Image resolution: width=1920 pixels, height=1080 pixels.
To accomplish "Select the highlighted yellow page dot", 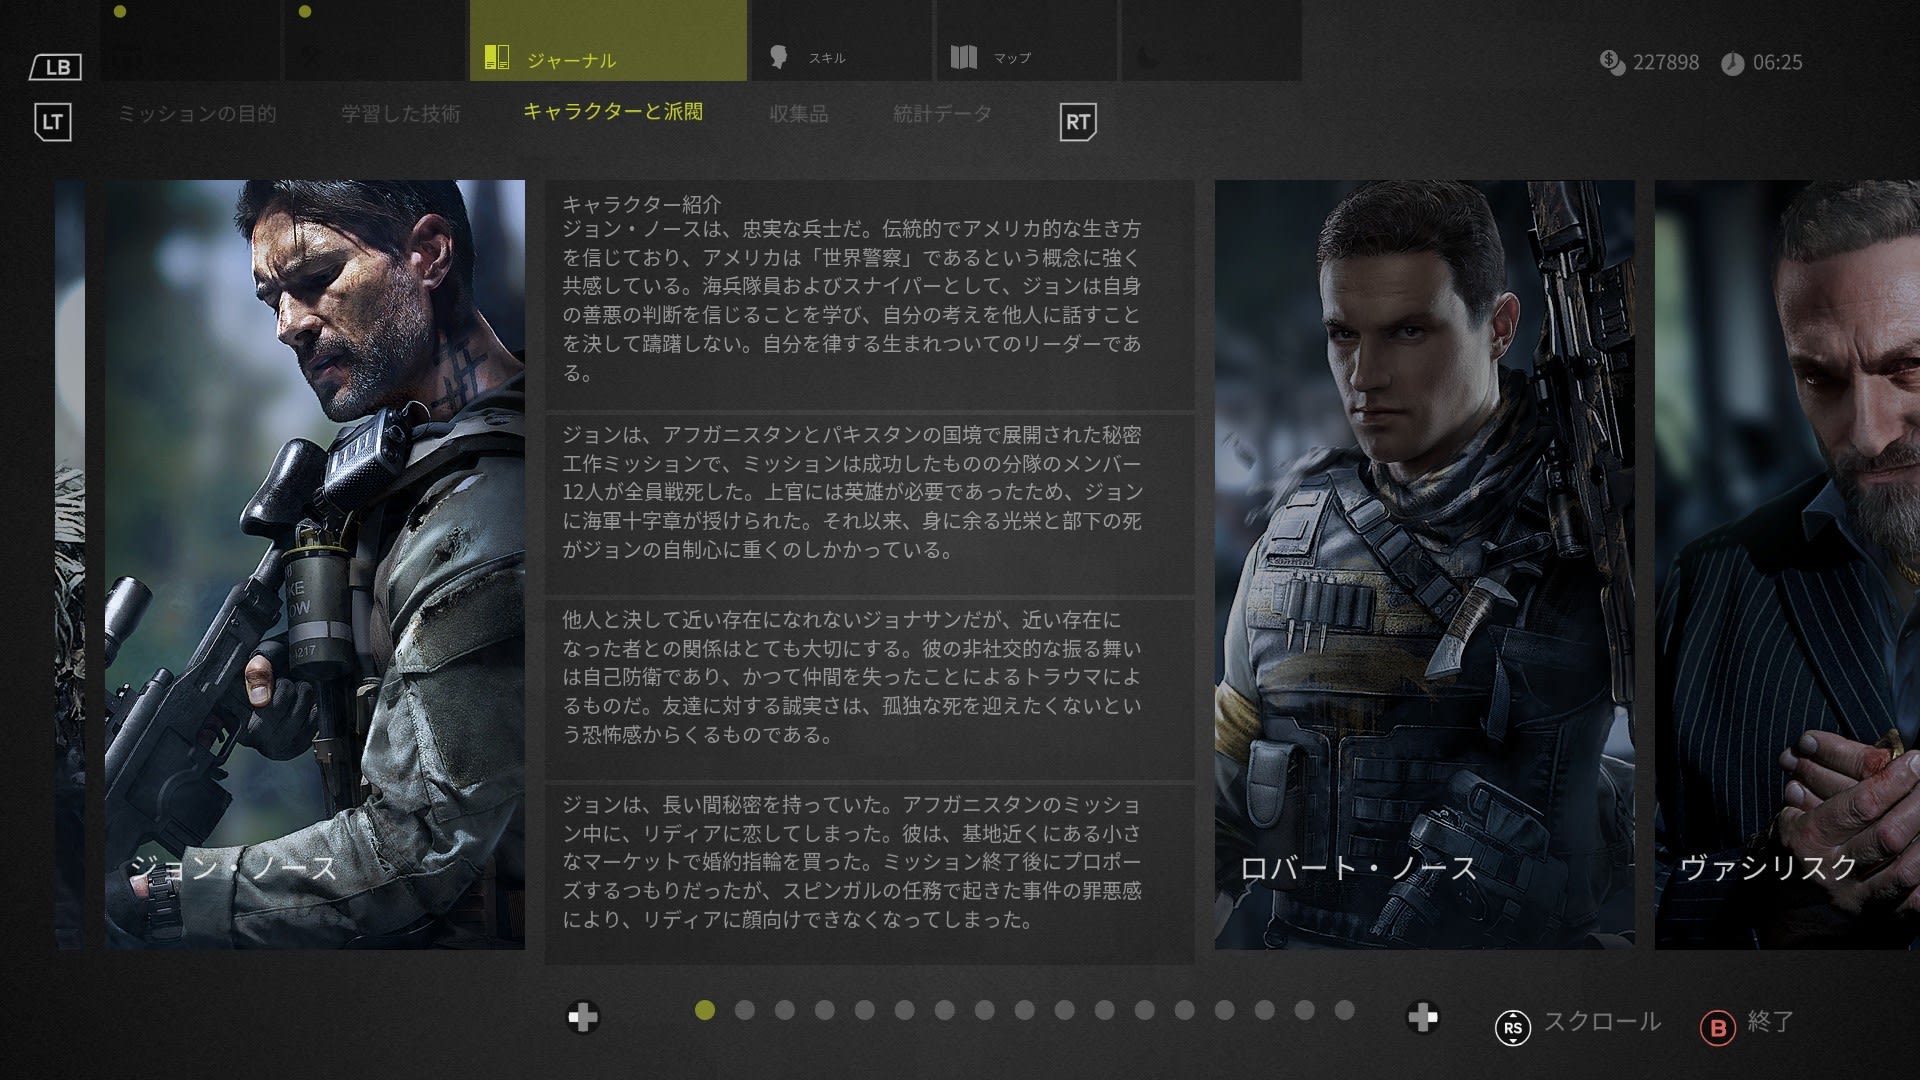I will (705, 1010).
